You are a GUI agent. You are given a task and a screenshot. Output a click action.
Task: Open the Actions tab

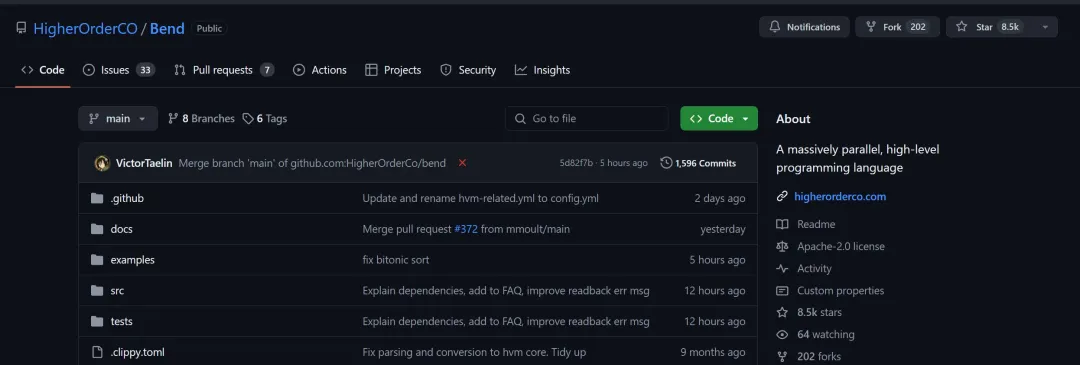320,70
